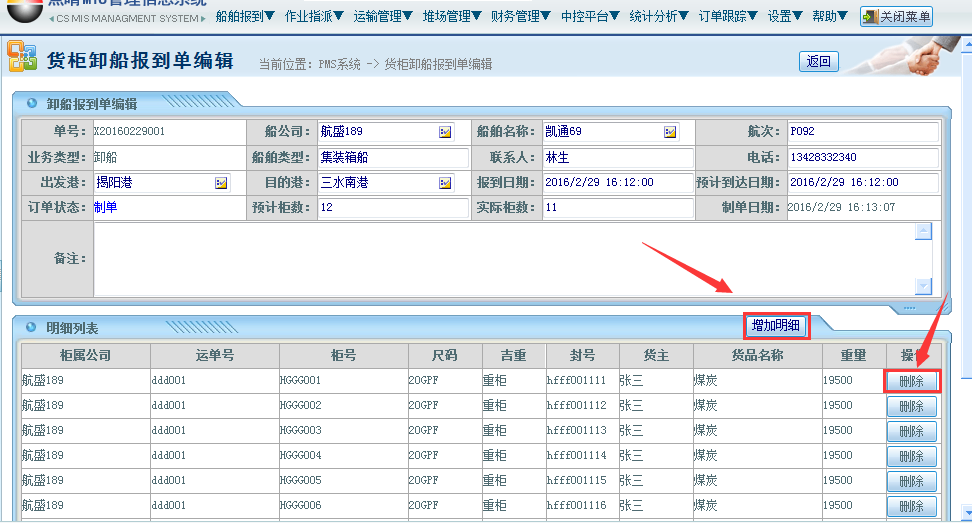Image resolution: width=972 pixels, height=523 pixels.
Task: Click the 返回 button
Action: 818,62
